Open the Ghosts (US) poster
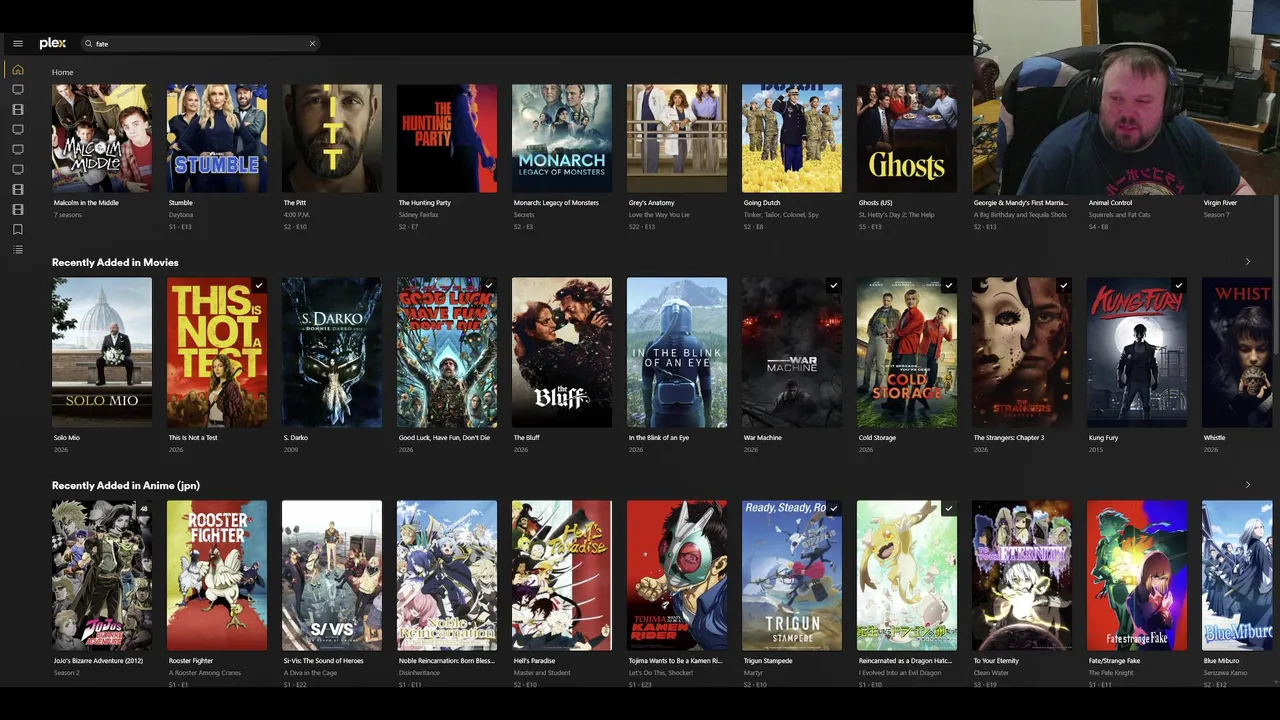Image resolution: width=1280 pixels, height=720 pixels. pos(907,138)
